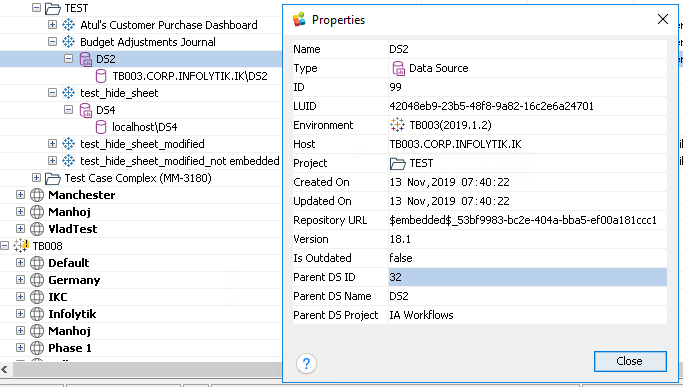
Task: Click the Infolytik site globe icon
Action: [37, 314]
